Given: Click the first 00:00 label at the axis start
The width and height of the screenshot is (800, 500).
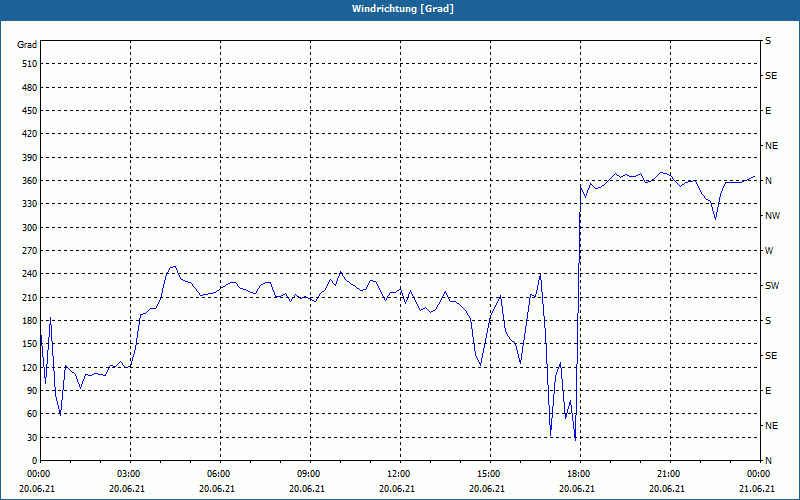Looking at the screenshot, I should coord(38,473).
